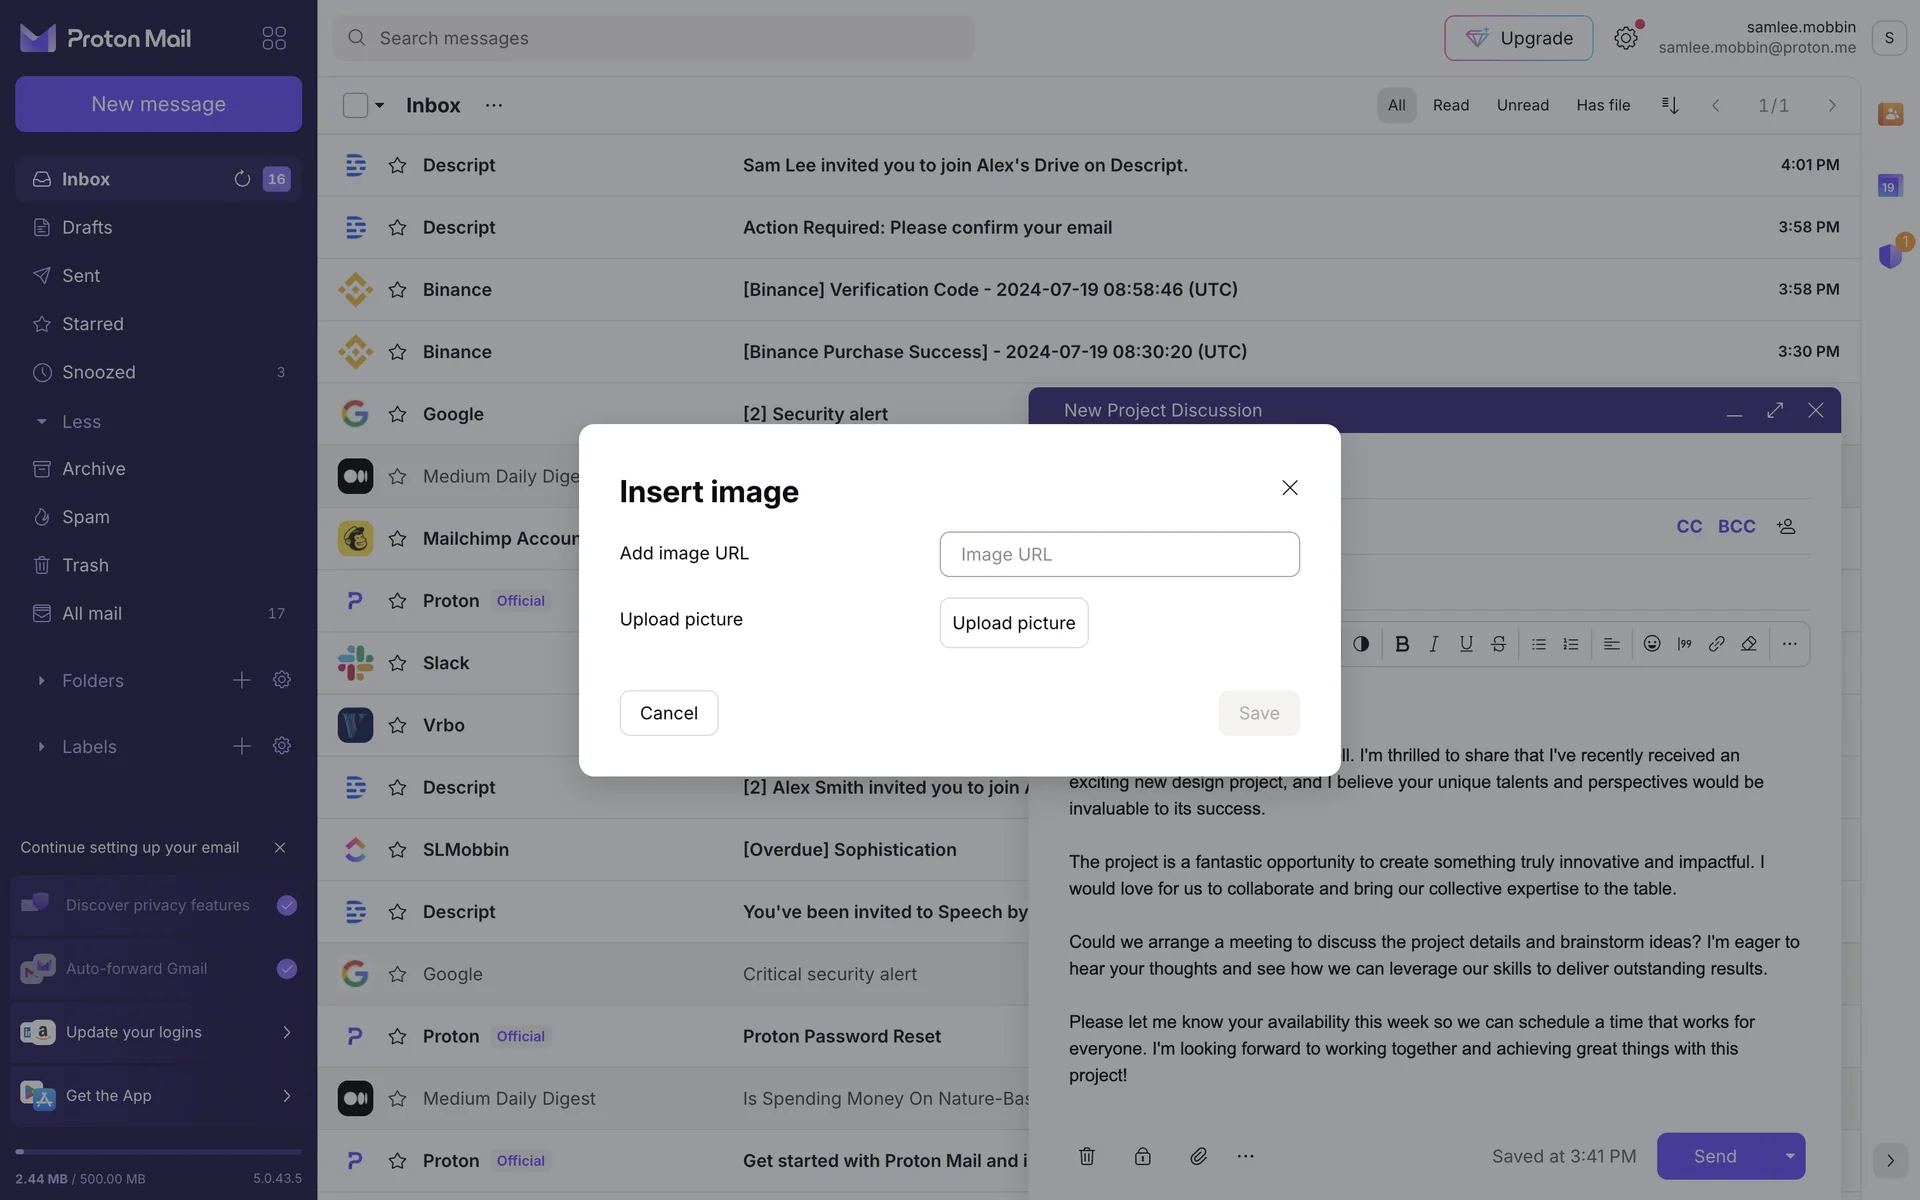
Task: Open the Send button dropdown arrow
Action: 1789,1156
